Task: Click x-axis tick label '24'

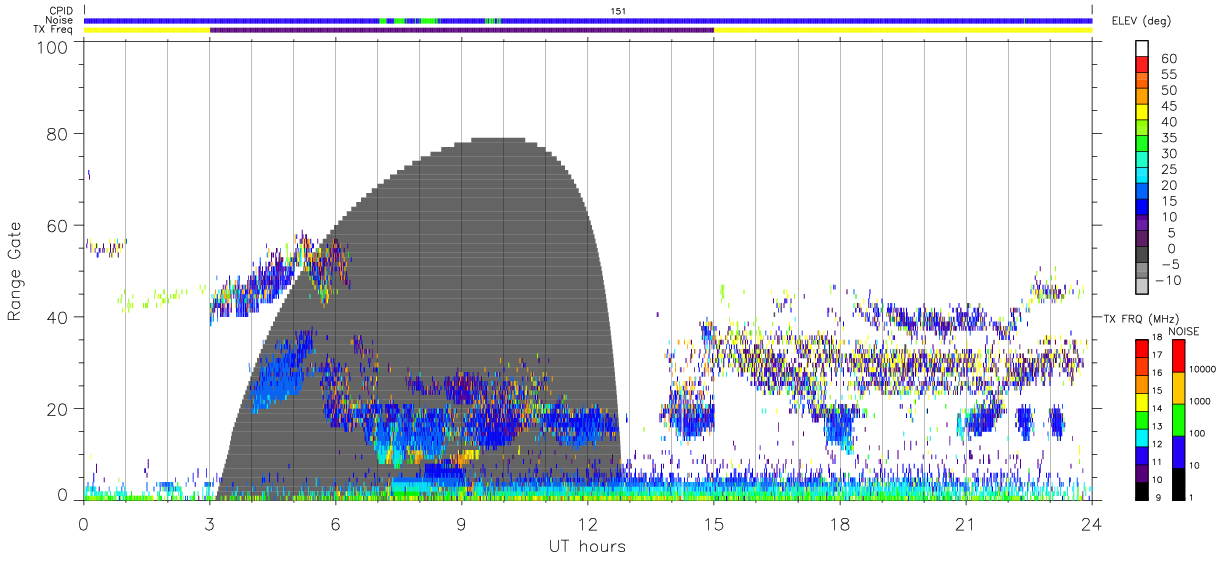Action: pos(1092,523)
